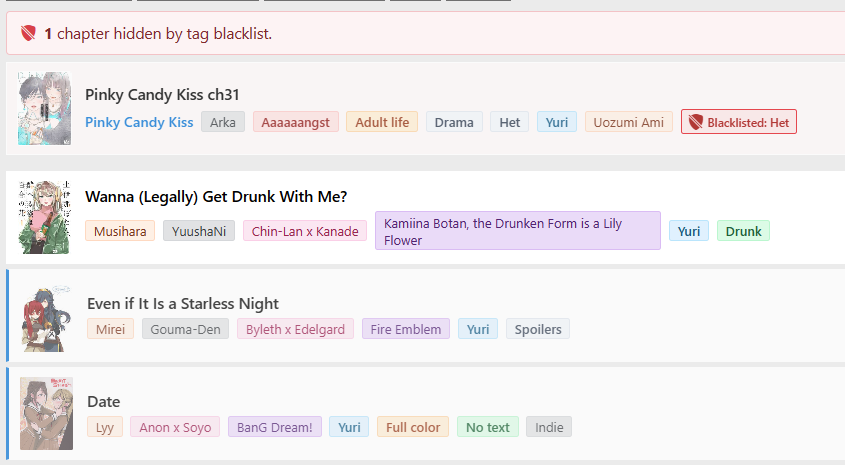Select Yuri tag in Get Drunk With Me row
The image size is (845, 465).
coord(689,231)
